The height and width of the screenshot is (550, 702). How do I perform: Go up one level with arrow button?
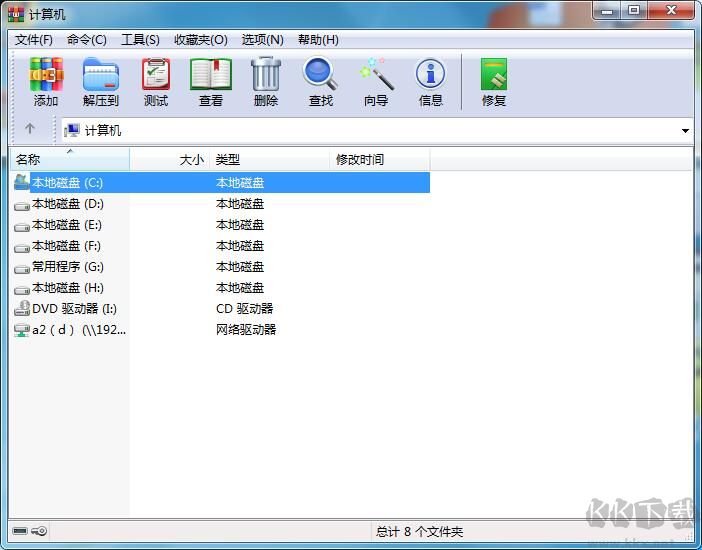point(30,129)
